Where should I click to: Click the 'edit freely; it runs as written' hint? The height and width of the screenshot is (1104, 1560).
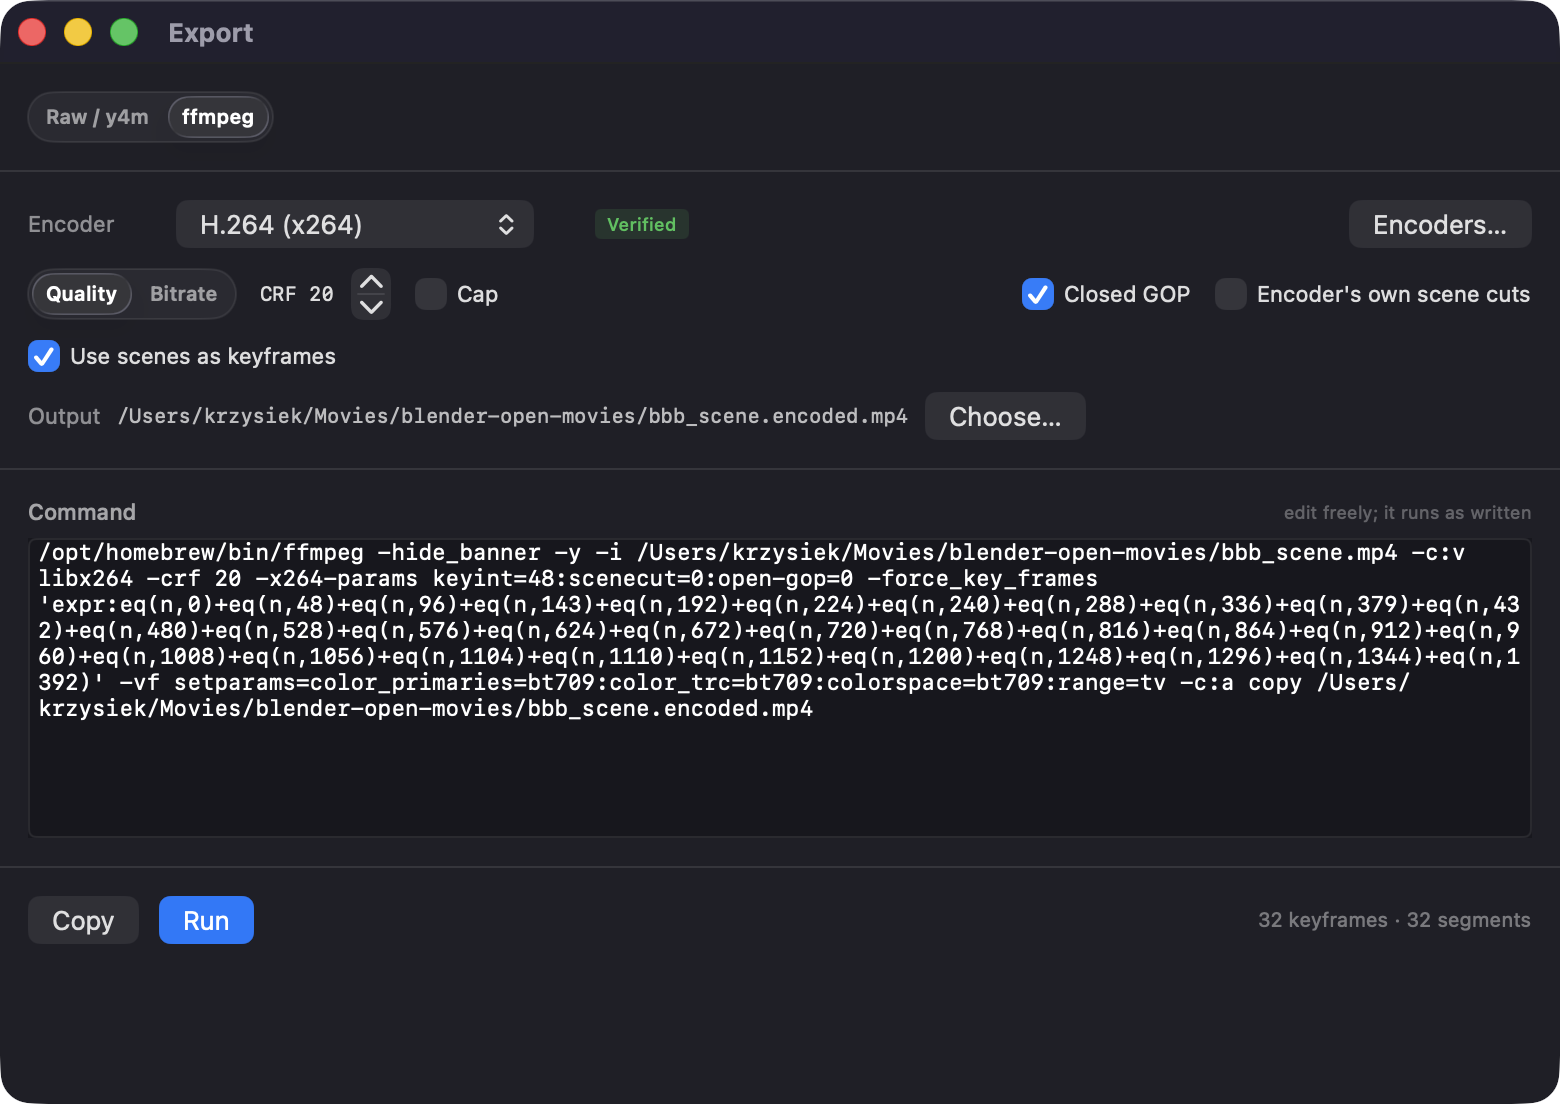point(1407,513)
